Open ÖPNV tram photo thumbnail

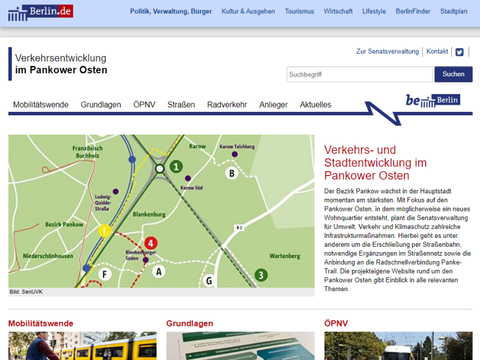tap(398, 346)
